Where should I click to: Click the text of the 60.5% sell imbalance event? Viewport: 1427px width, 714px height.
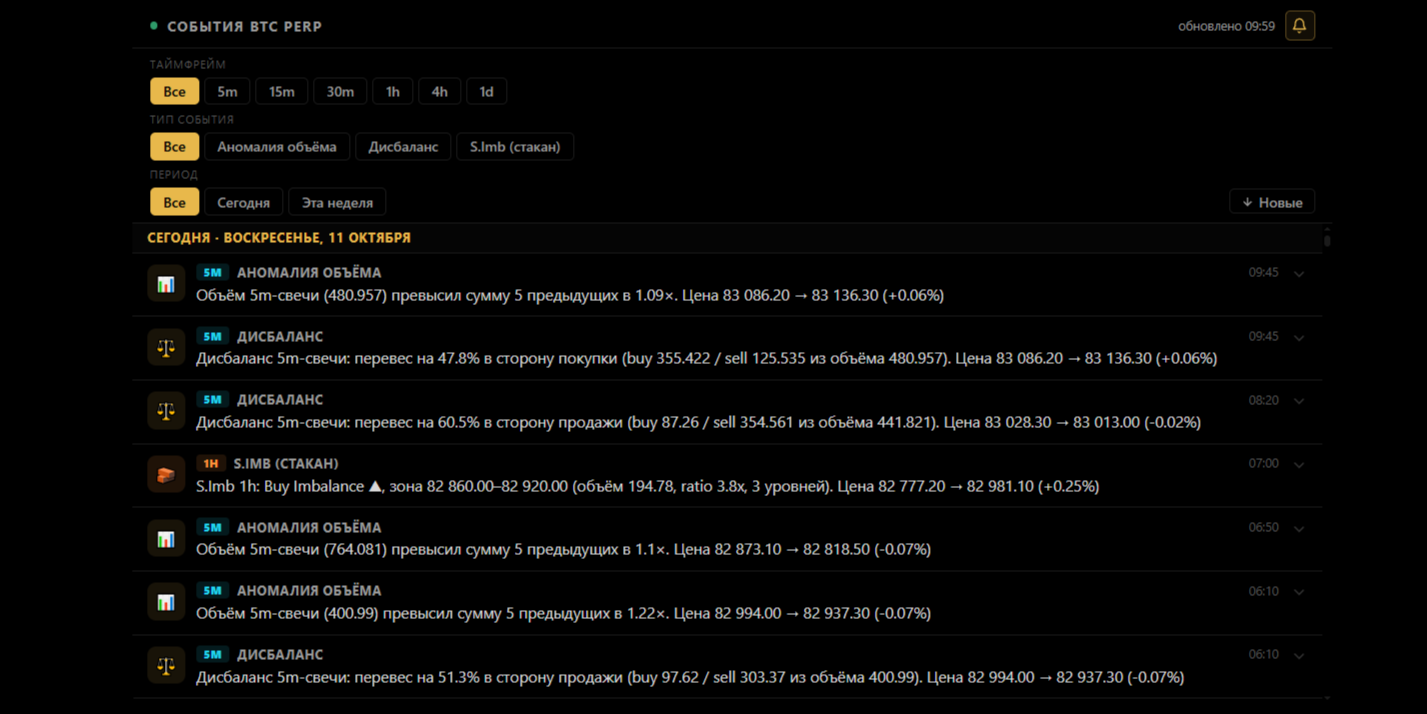coord(698,422)
